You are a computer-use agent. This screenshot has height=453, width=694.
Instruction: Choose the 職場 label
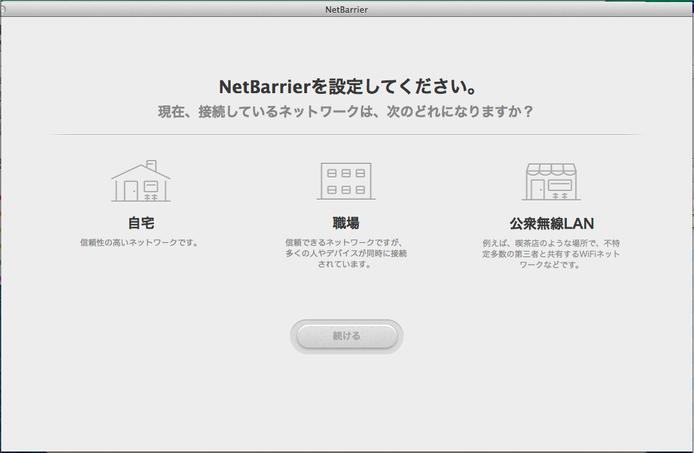pos(346,223)
